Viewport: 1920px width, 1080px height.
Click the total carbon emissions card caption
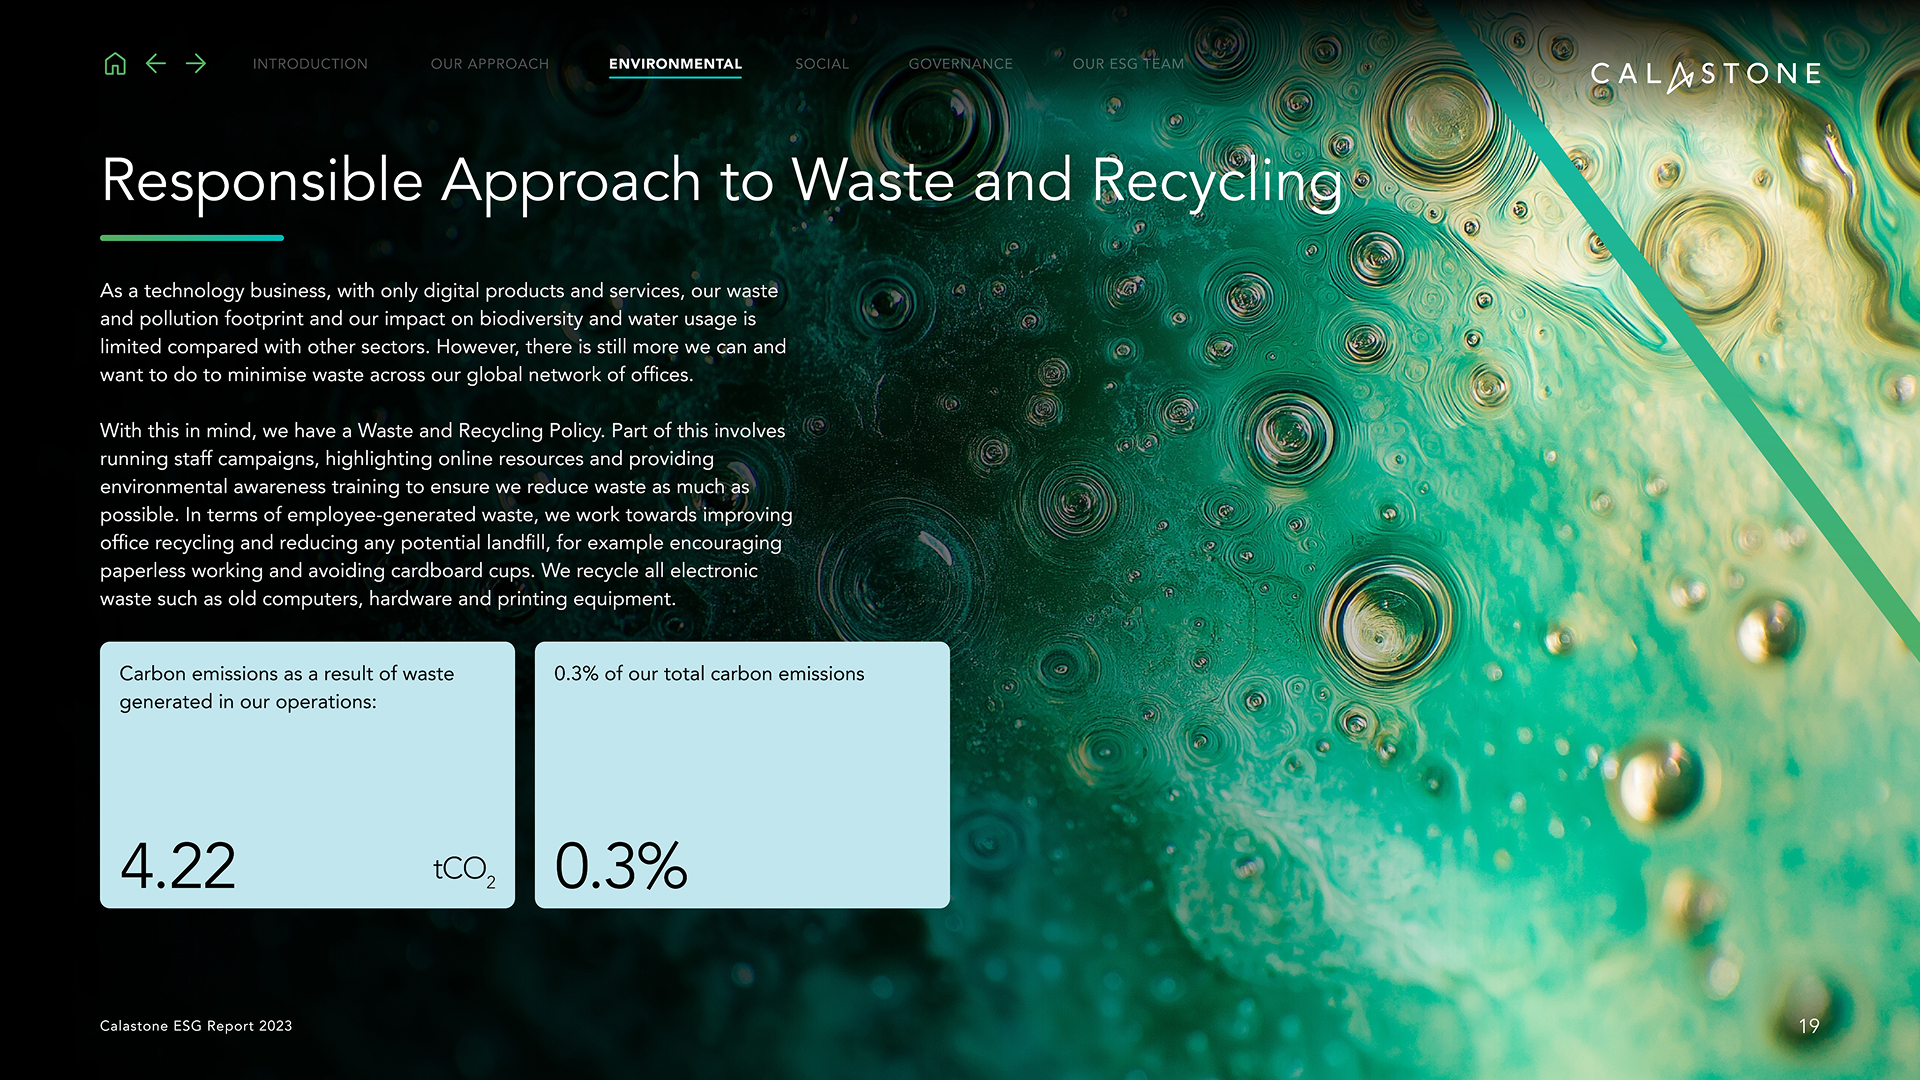(x=709, y=674)
